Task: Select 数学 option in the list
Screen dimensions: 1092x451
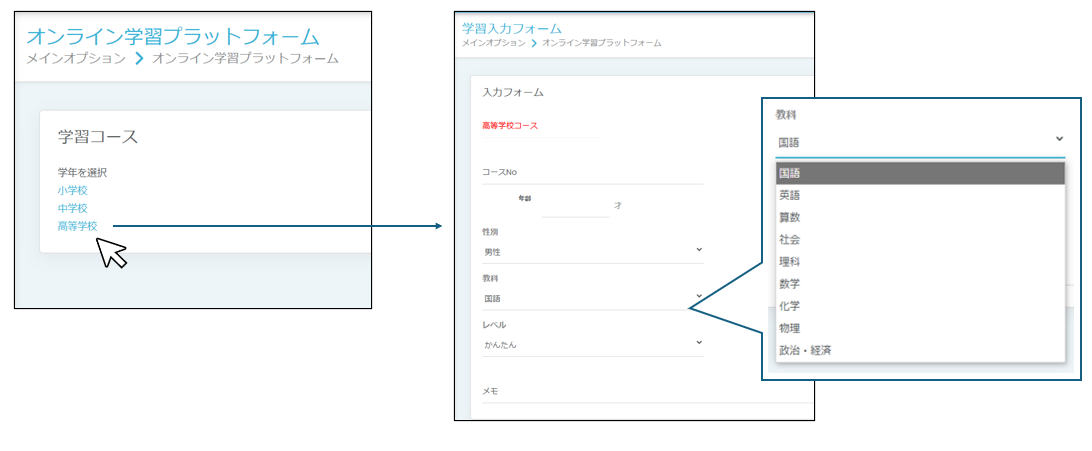Action: click(921, 284)
